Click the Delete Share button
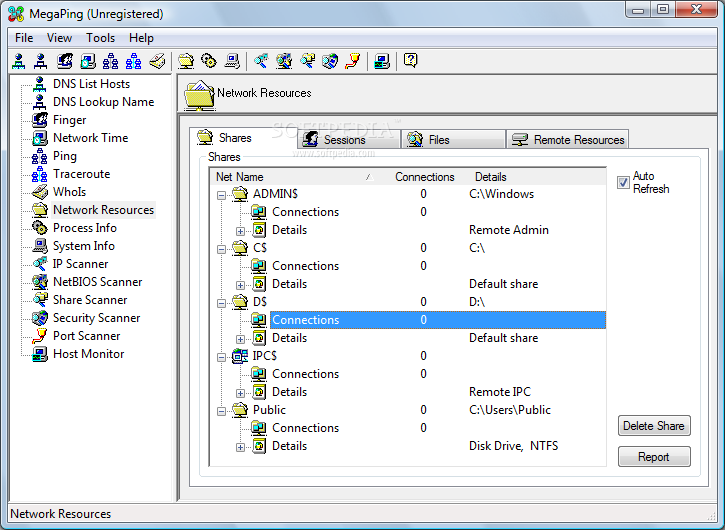 654,425
